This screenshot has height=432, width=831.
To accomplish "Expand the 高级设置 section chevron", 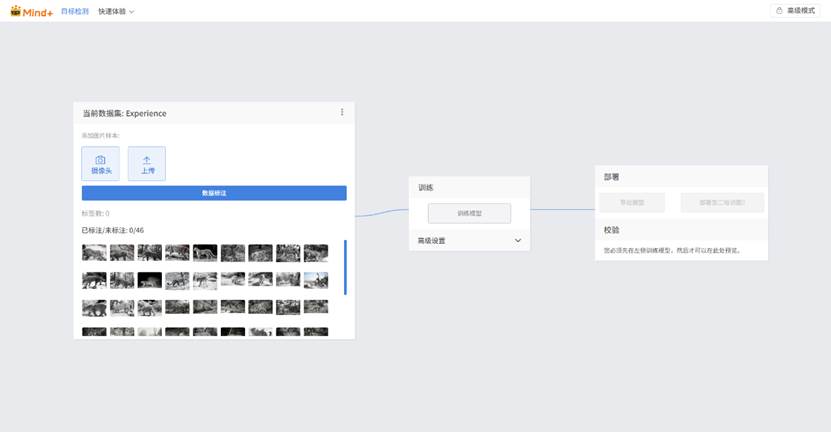I will 518,241.
